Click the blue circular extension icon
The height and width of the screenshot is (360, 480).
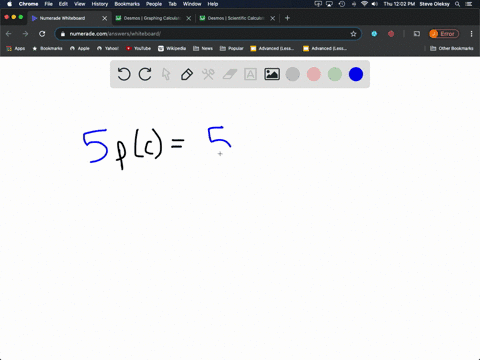coord(374,34)
